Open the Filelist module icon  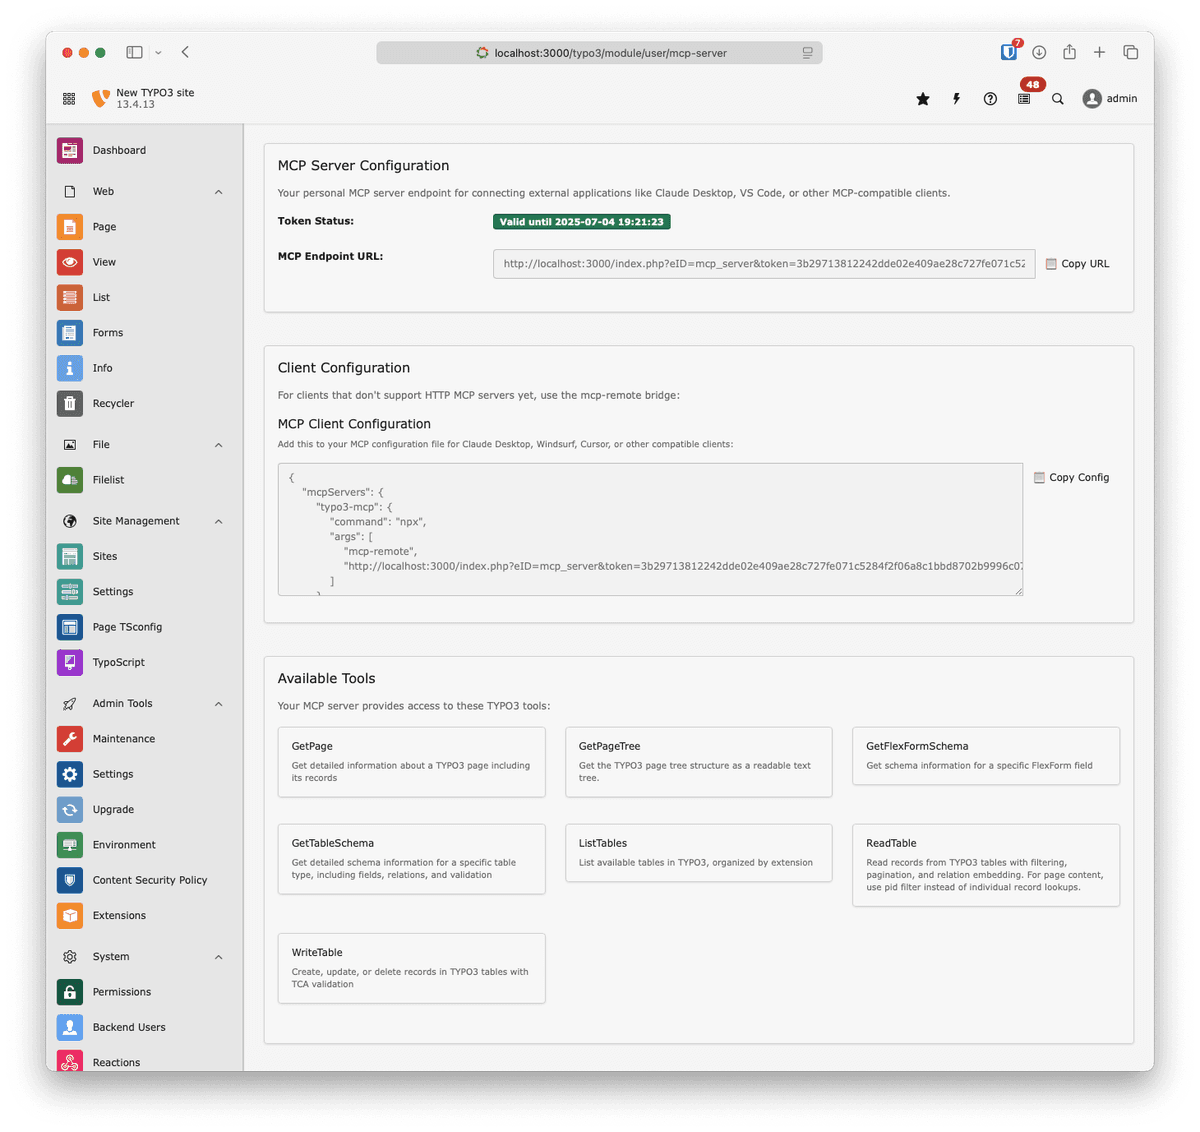[x=70, y=480]
